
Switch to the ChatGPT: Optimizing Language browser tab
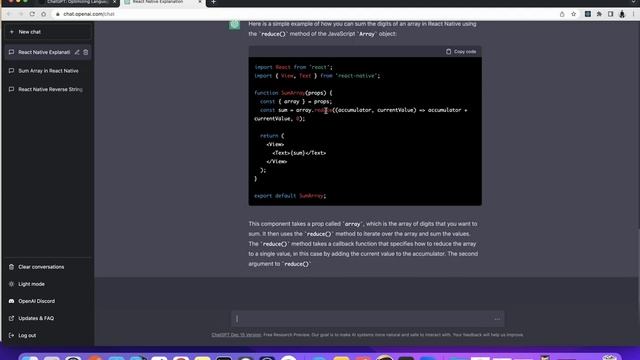(78, 2)
